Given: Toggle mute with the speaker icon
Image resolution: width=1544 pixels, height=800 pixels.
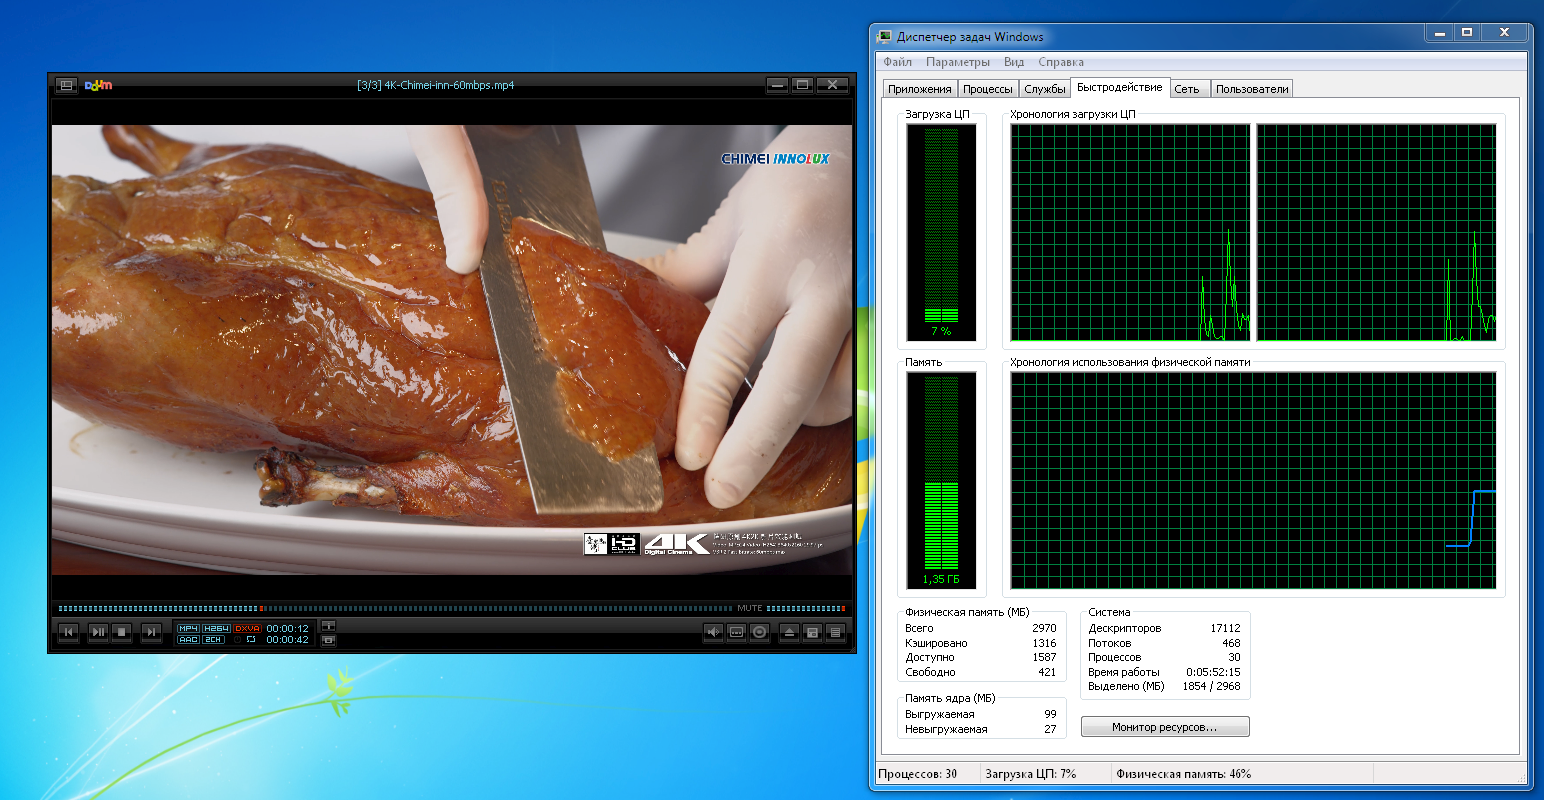Looking at the screenshot, I should [x=713, y=632].
